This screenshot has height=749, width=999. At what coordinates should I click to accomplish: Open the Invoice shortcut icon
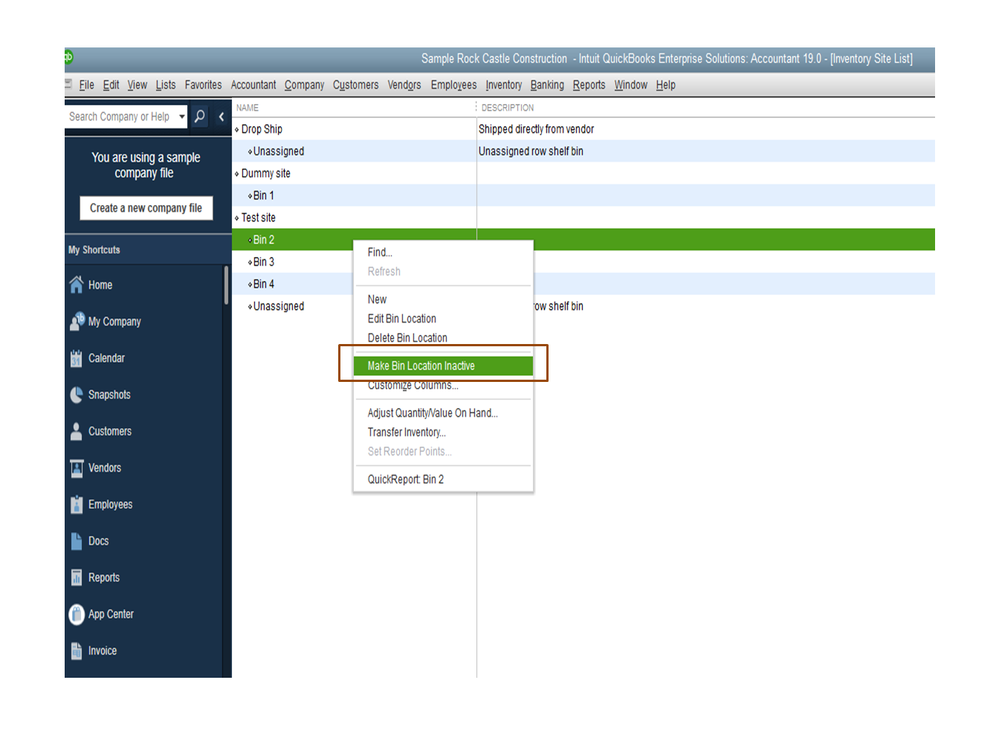click(76, 651)
